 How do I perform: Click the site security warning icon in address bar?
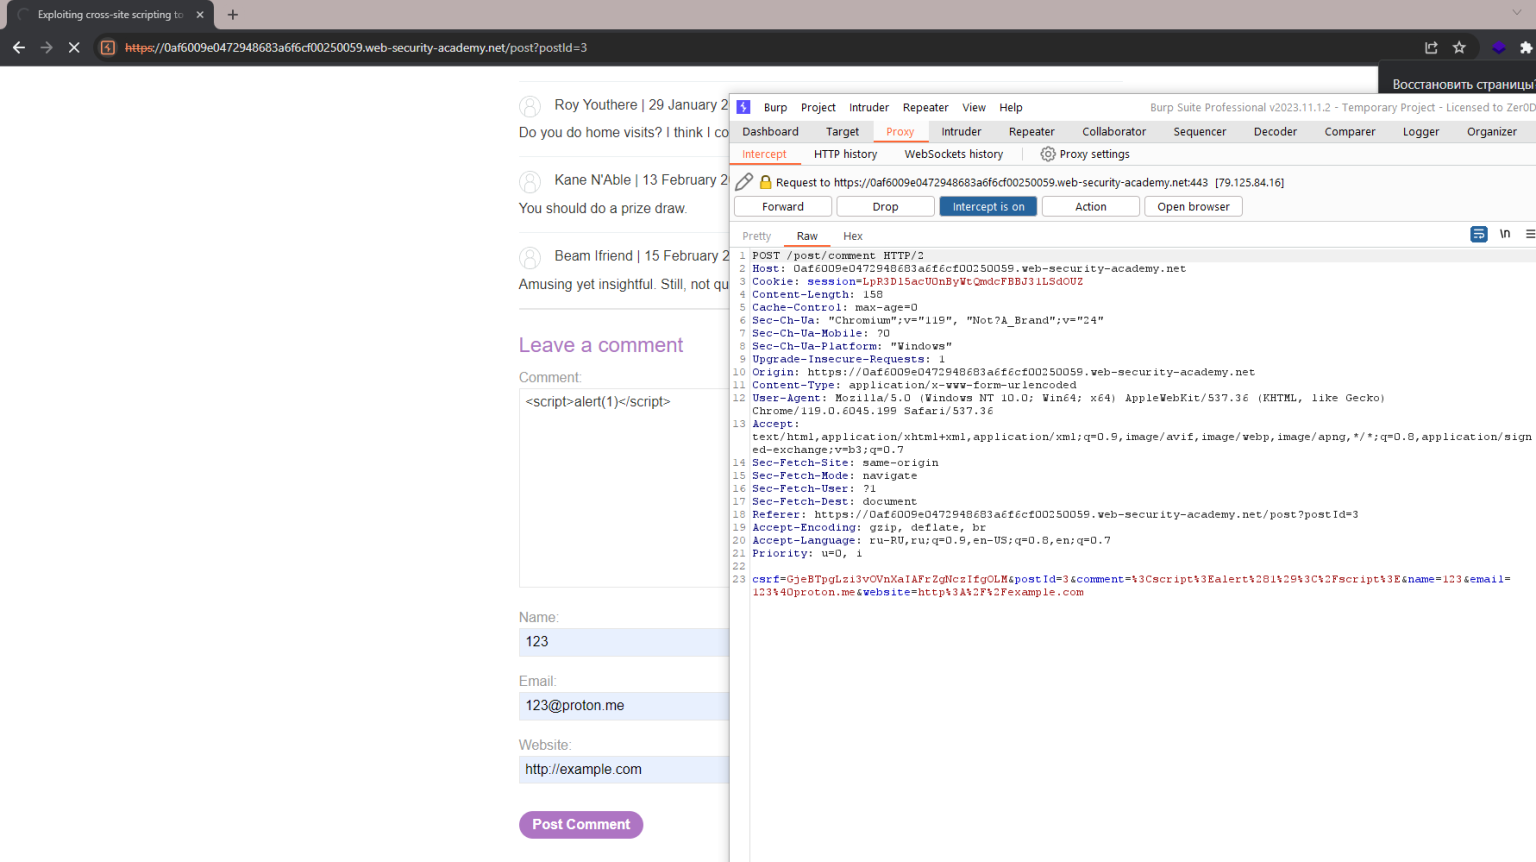pyautogui.click(x=108, y=47)
